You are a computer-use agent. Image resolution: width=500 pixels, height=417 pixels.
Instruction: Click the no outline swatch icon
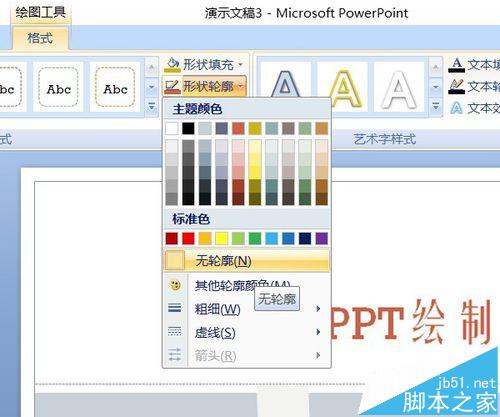pos(175,260)
